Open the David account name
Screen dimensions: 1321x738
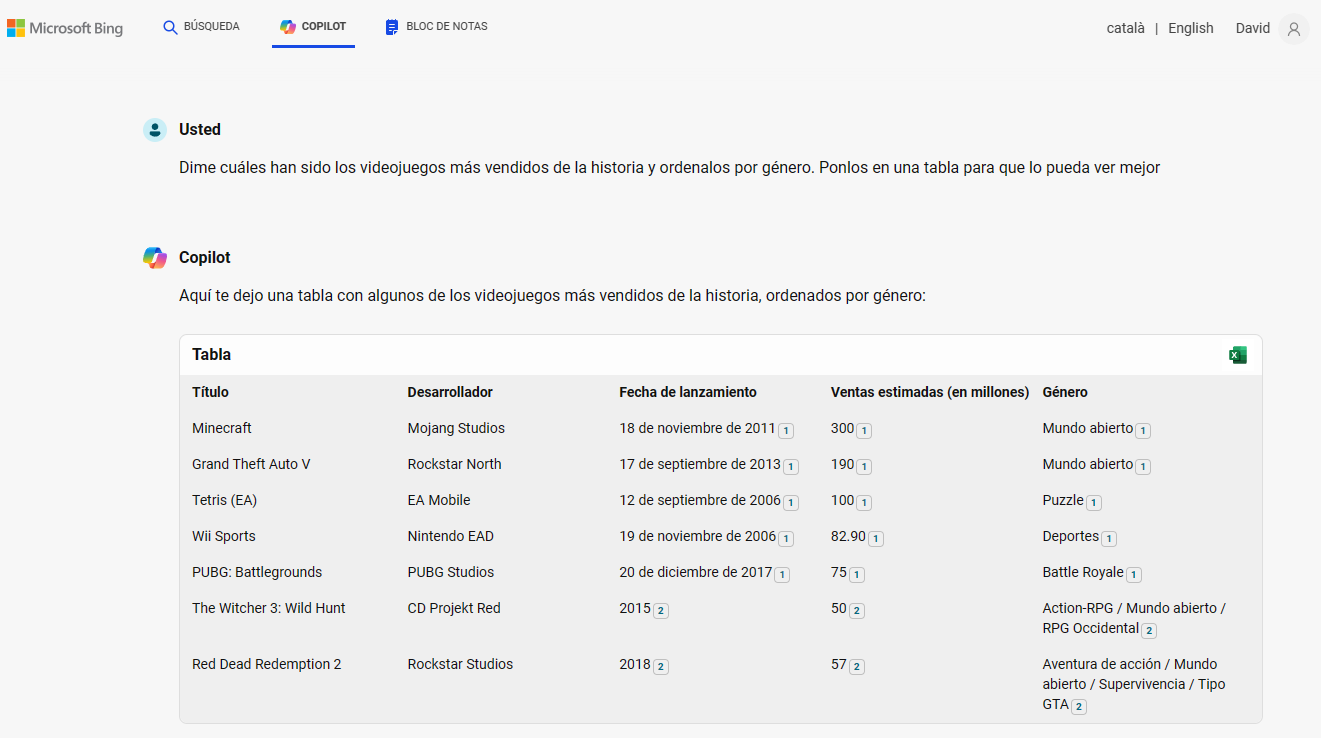tap(1252, 28)
